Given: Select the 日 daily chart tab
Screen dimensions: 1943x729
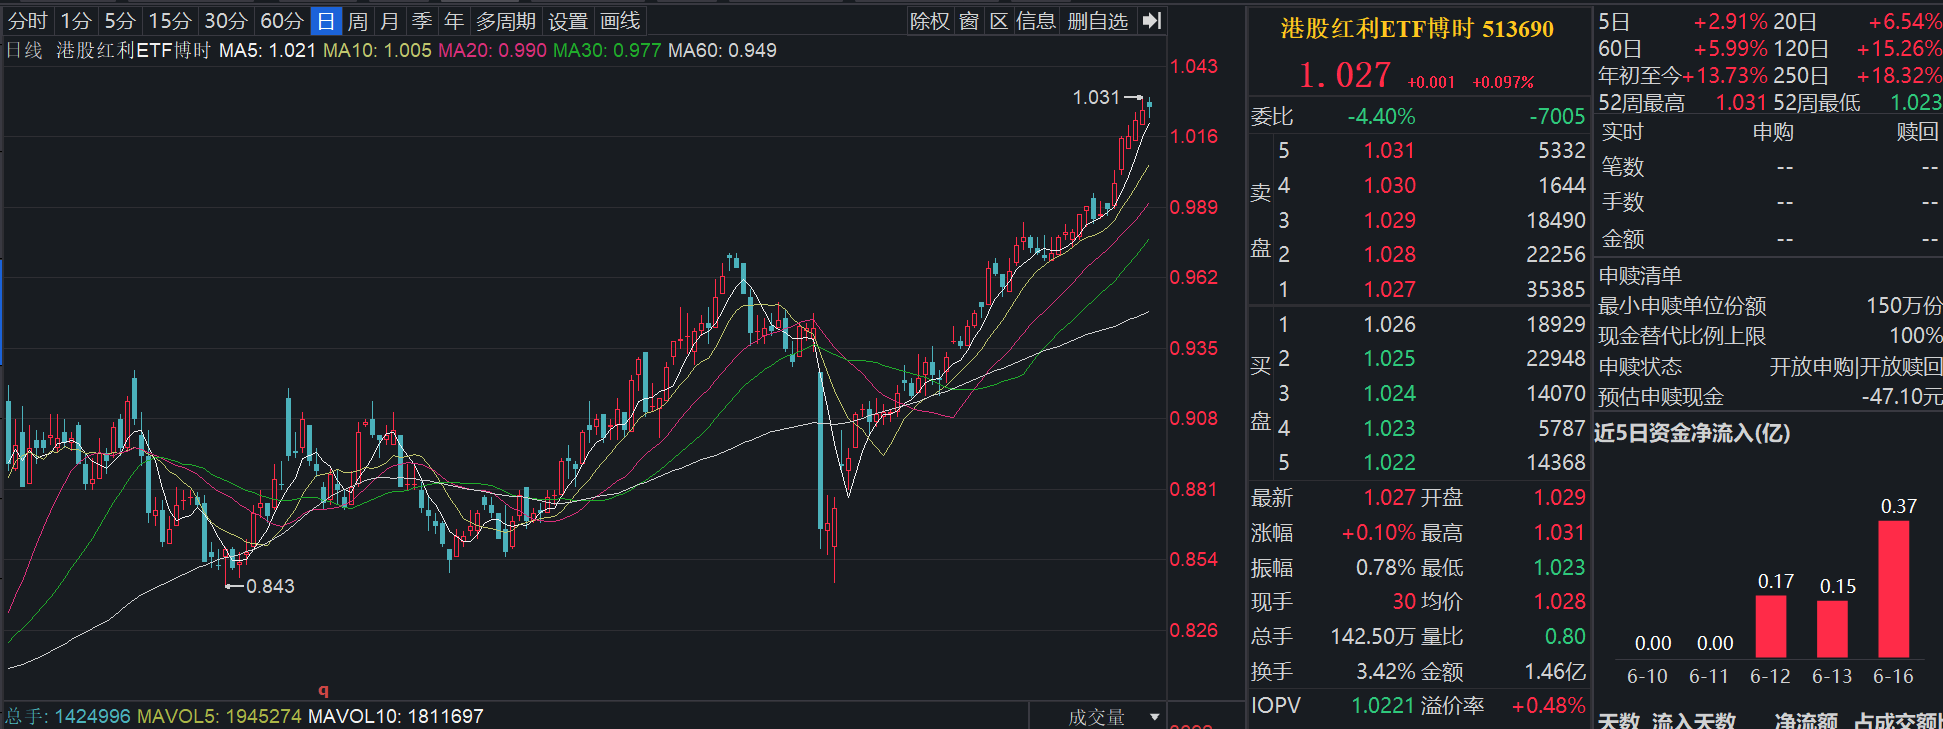Looking at the screenshot, I should click(326, 21).
